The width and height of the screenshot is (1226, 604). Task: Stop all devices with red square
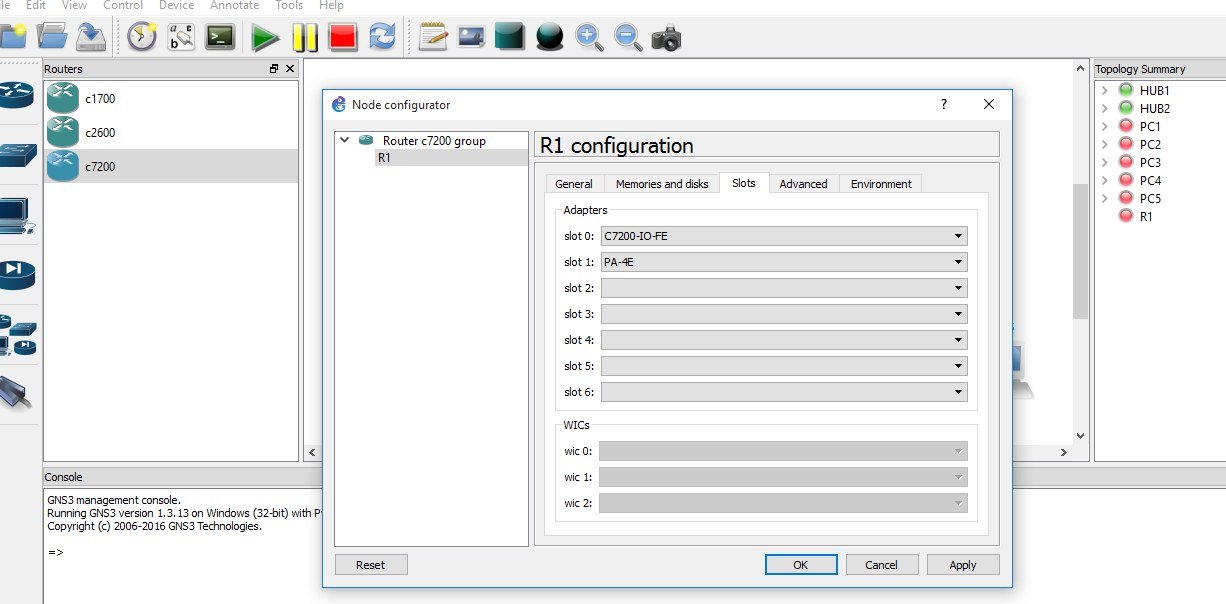tap(343, 38)
